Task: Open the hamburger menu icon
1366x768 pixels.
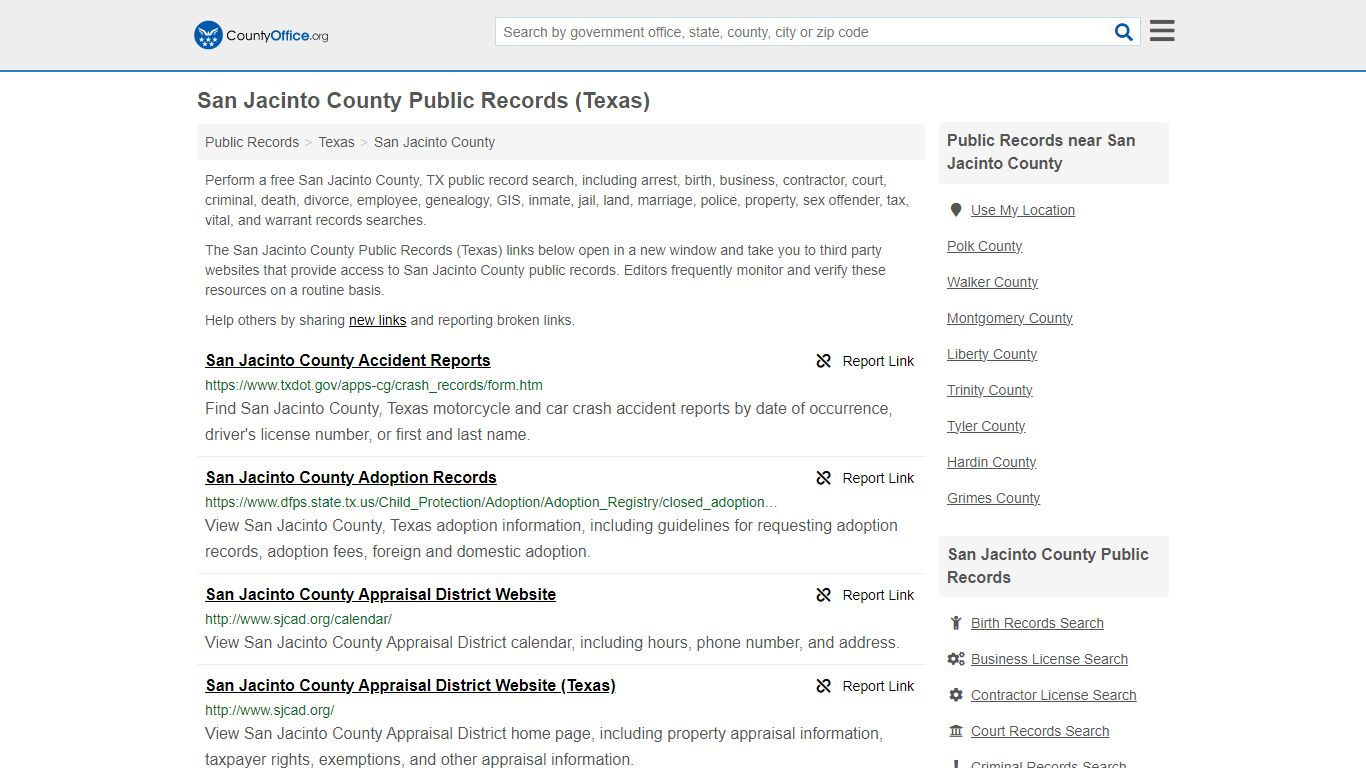Action: tap(1162, 31)
